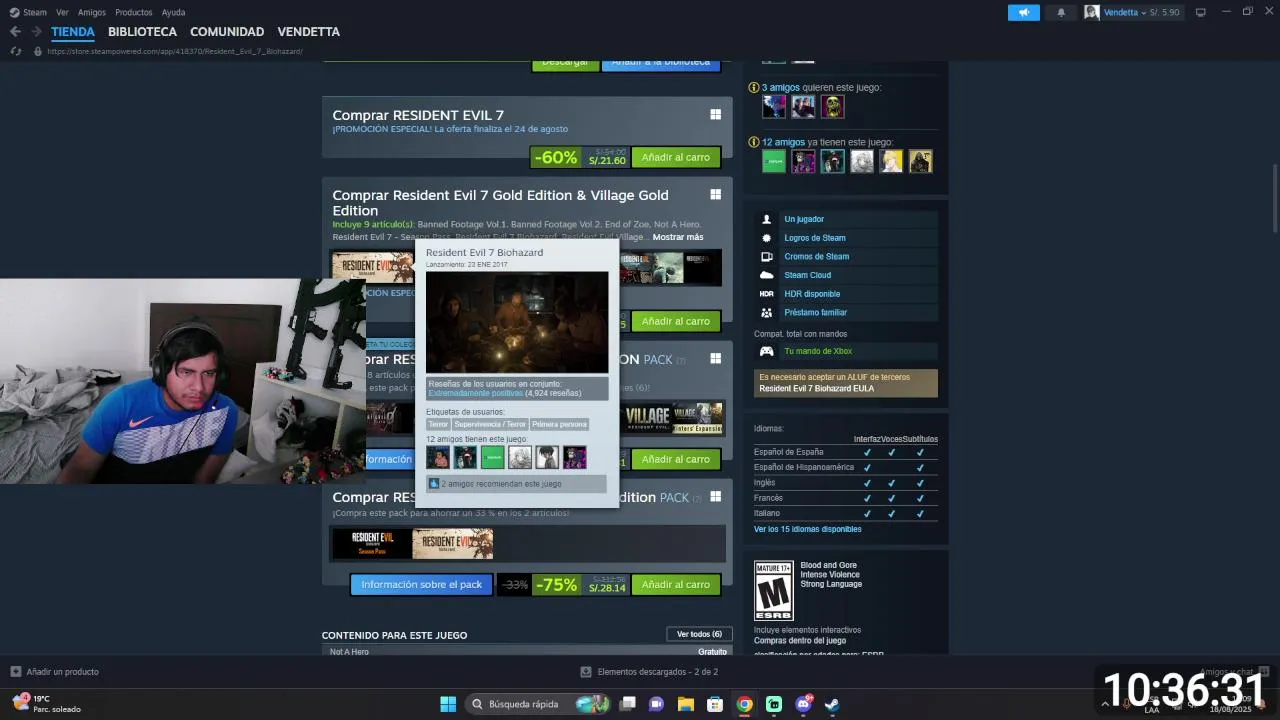The width and height of the screenshot is (1280, 720).
Task: Open the Vendetta account dropdown with wallet balance
Action: (x=1142, y=12)
